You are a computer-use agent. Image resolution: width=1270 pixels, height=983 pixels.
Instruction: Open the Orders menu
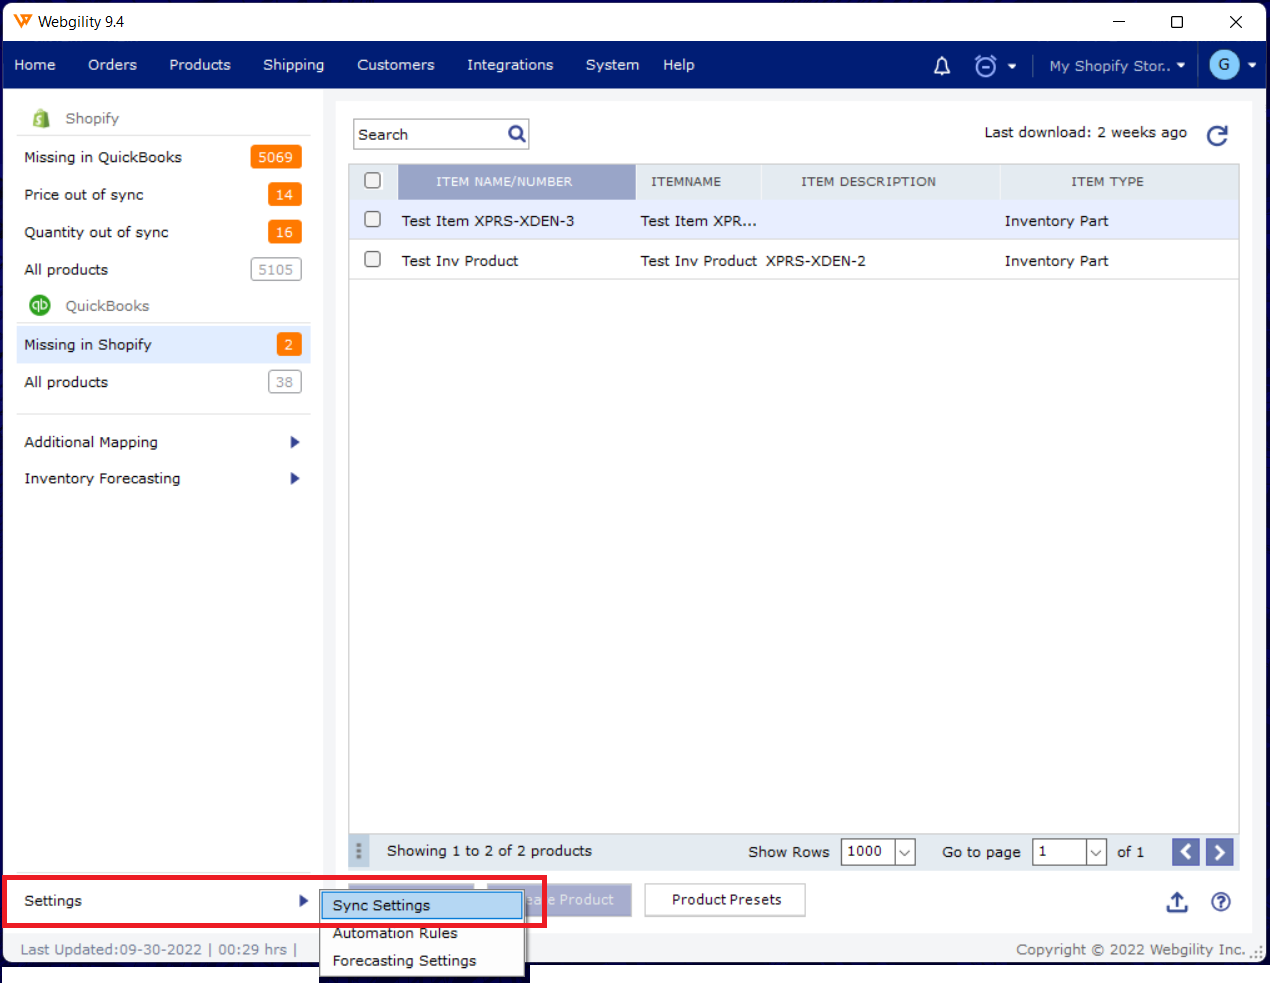(x=112, y=65)
